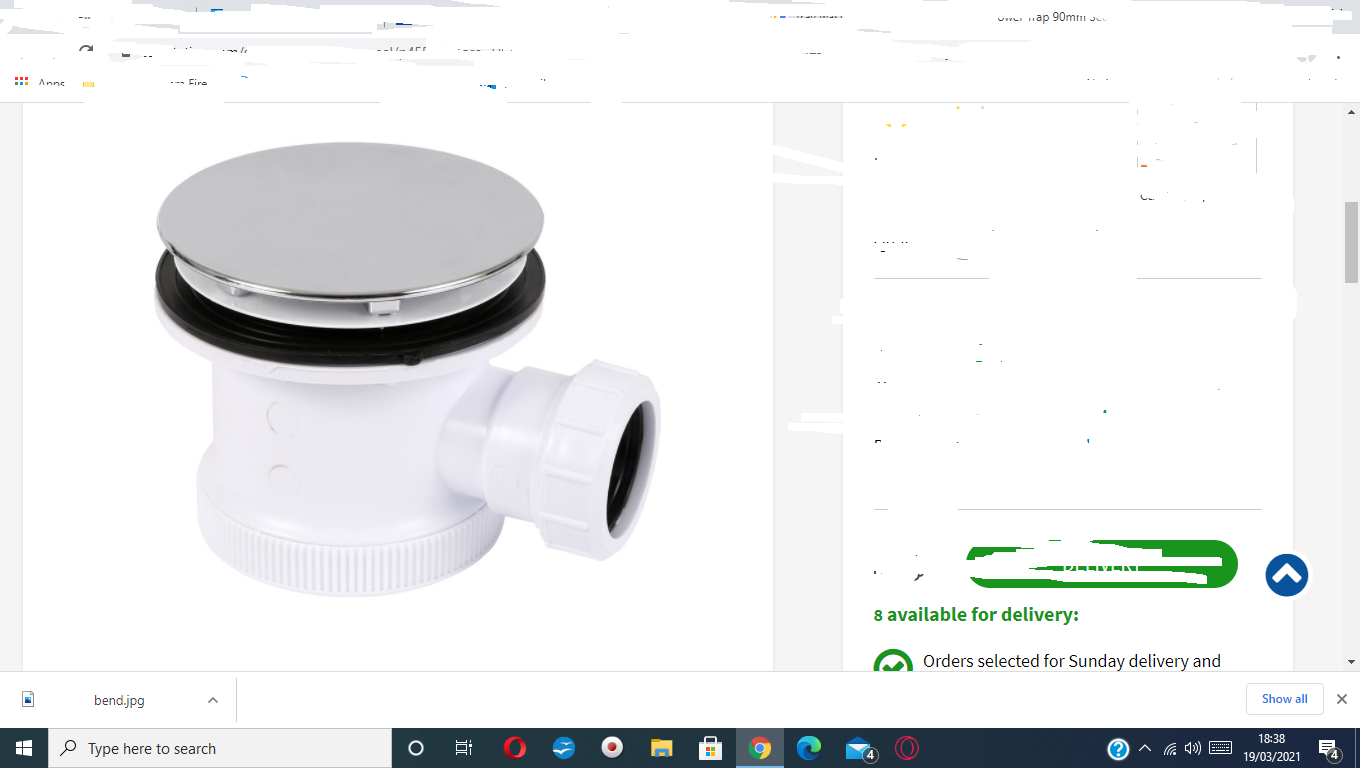The height and width of the screenshot is (768, 1360).
Task: Click Show all downloads button
Action: 1284,699
